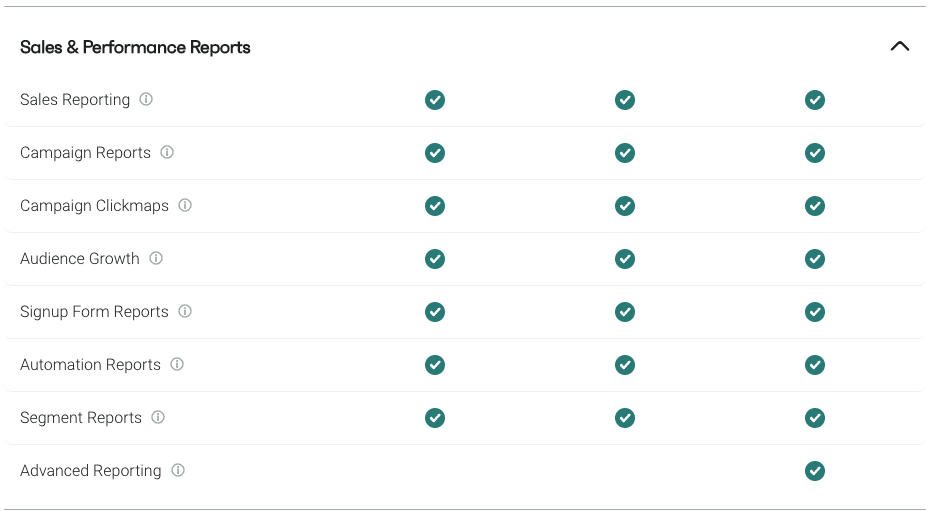The image size is (934, 518).
Task: Click info icon next to Sales Reporting
Action: click(x=146, y=99)
